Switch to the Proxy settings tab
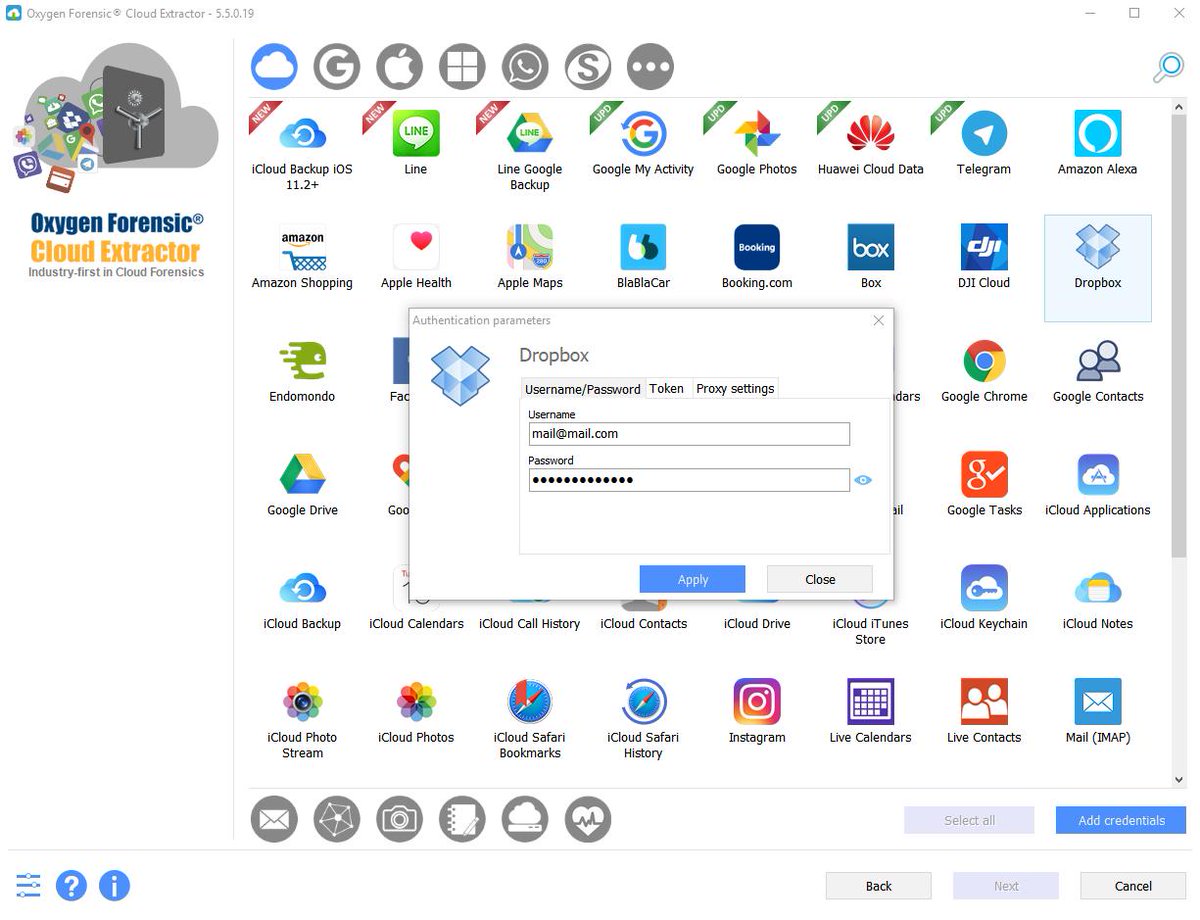Screen dimensions: 1200x920 click(735, 388)
